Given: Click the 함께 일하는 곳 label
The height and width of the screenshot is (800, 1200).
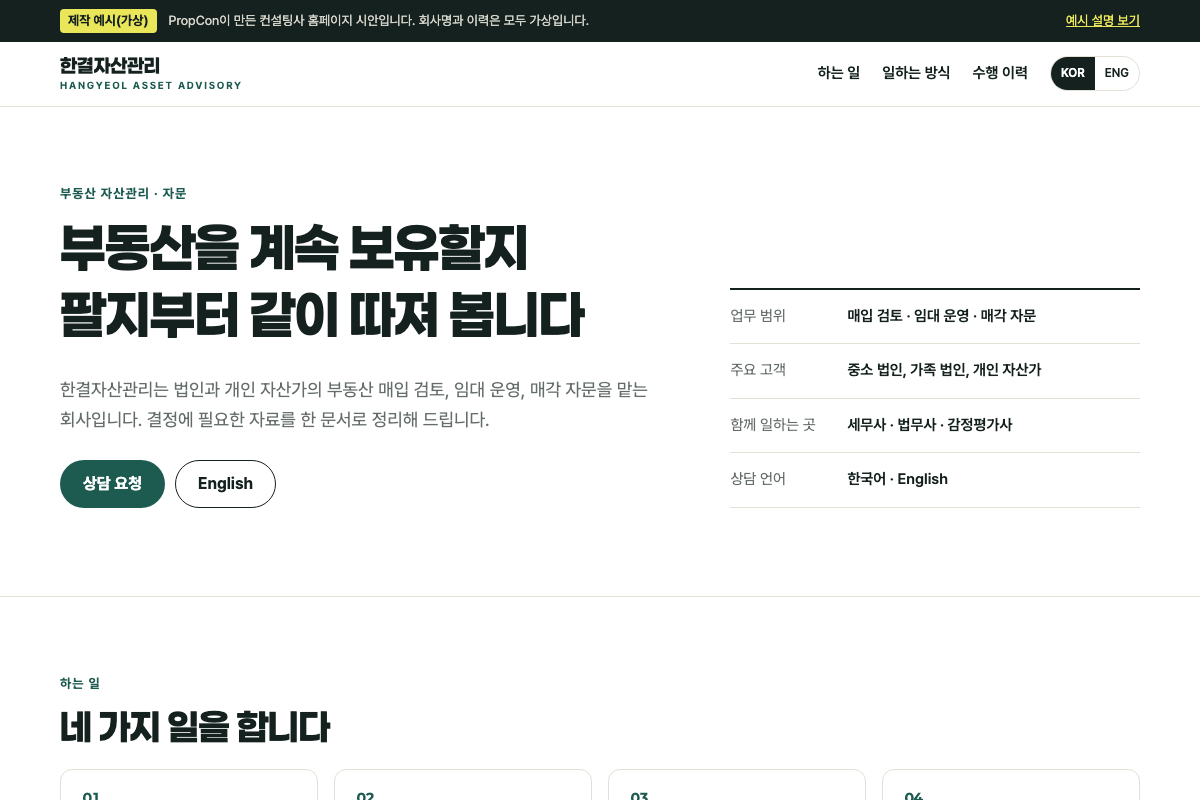Looking at the screenshot, I should (773, 425).
